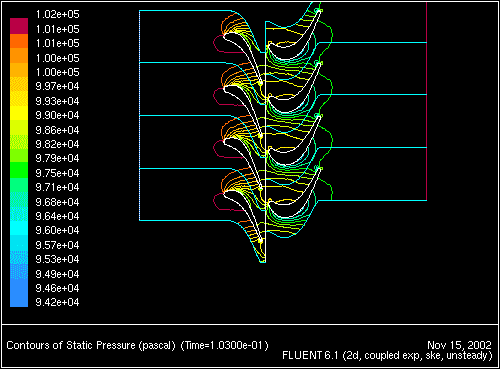The width and height of the screenshot is (500, 369).
Task: Click the 'FLUENT 6.1' solver description line
Action: click(387, 356)
